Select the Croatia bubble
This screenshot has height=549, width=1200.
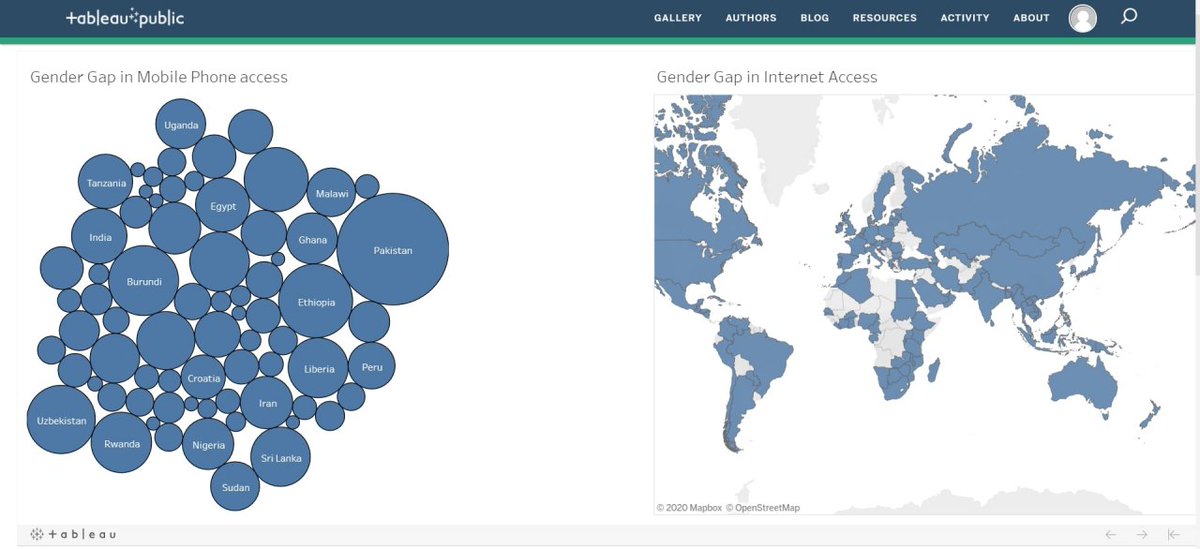coord(203,378)
